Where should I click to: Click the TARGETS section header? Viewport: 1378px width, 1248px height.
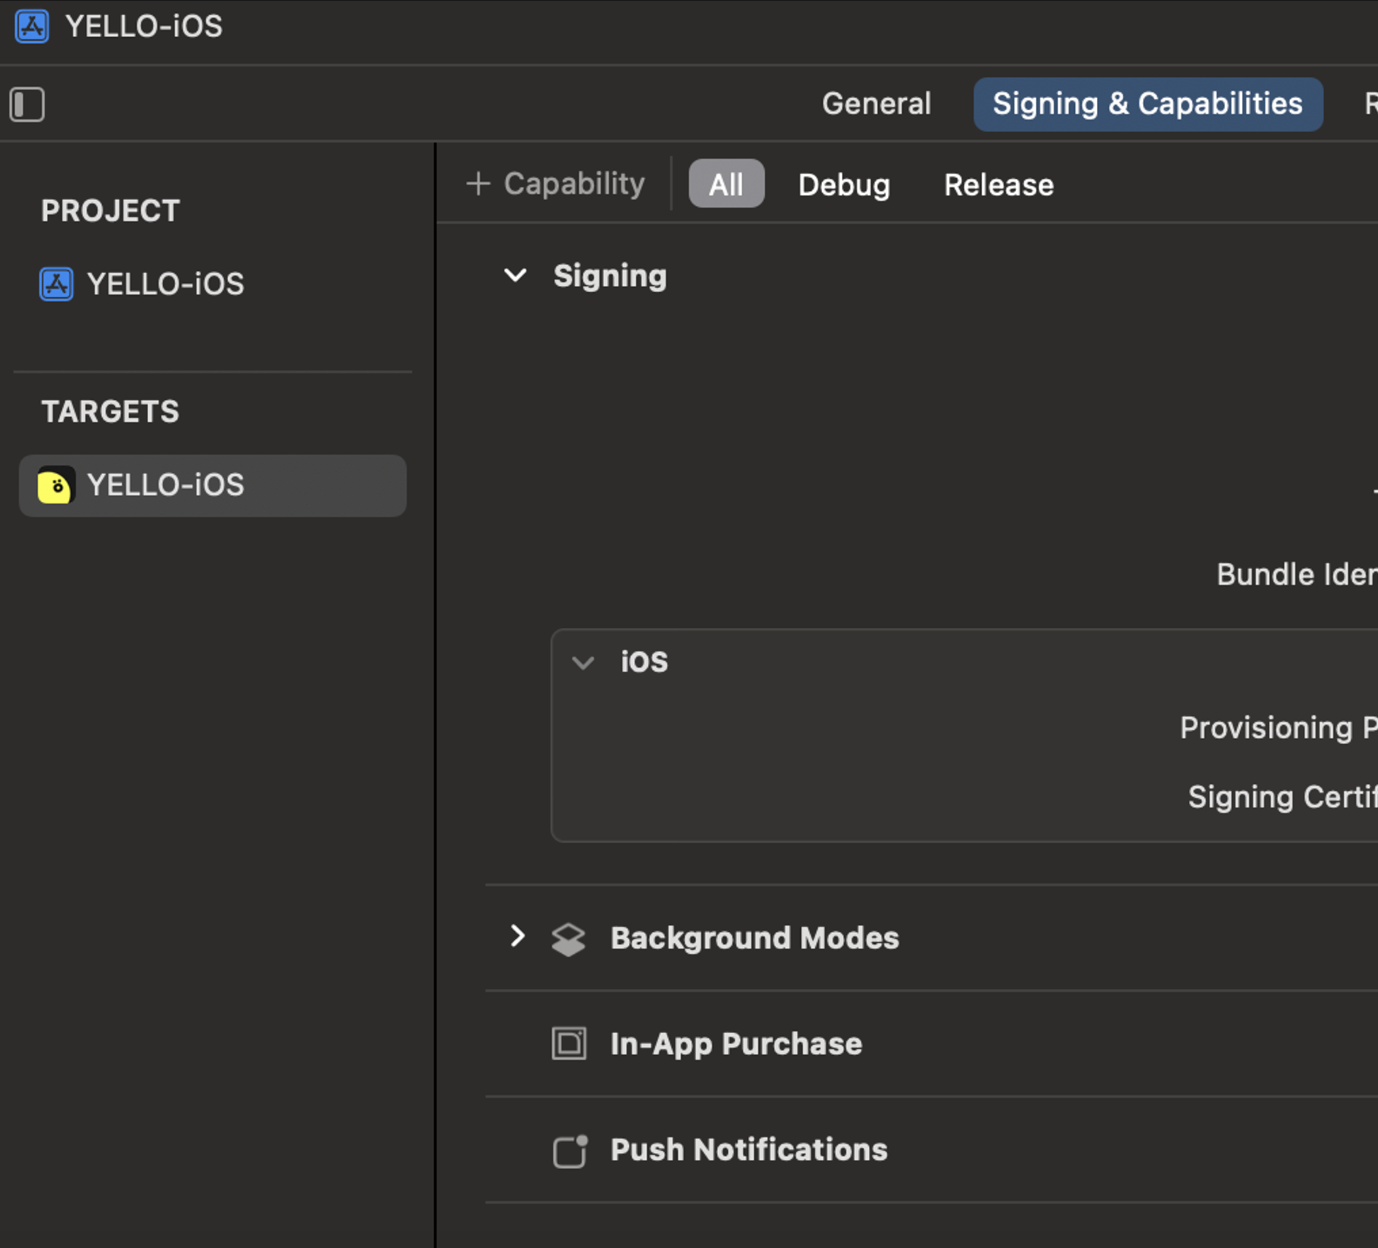click(x=110, y=412)
